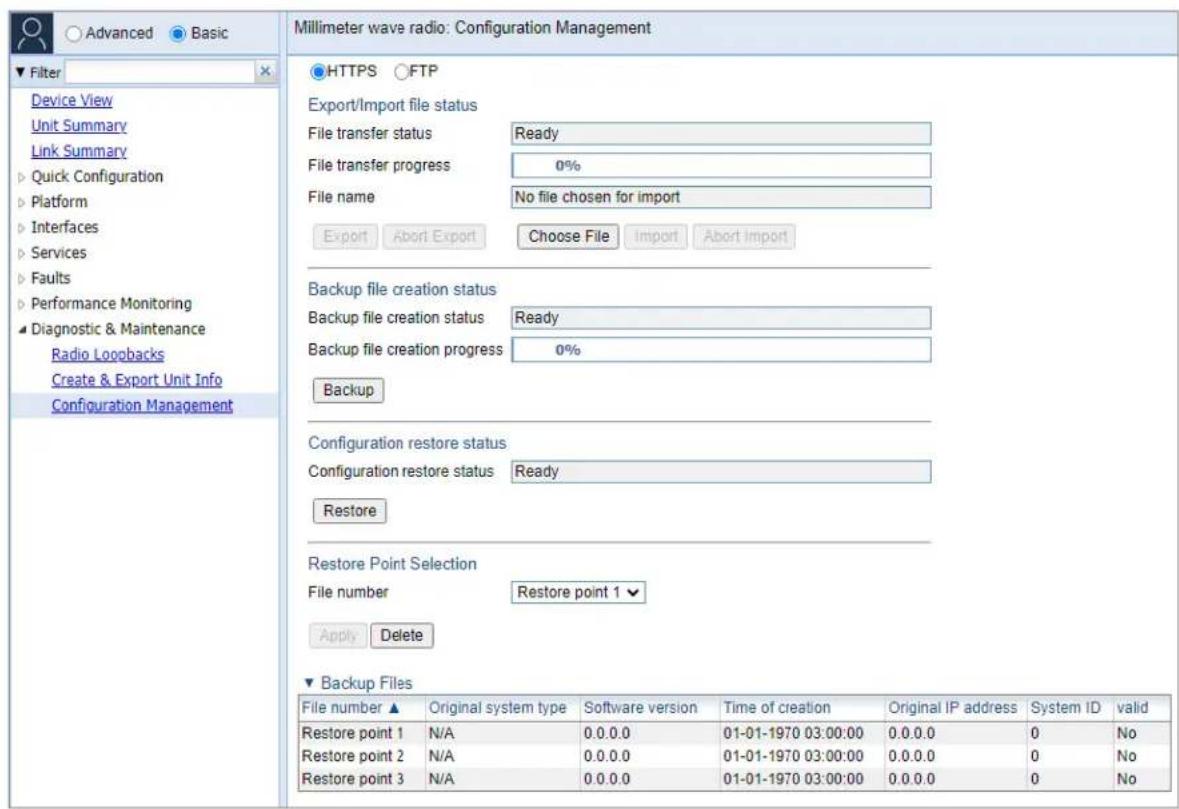Click the Backup file creation progress bar
Viewport: 1179px width, 809px height.
tap(721, 350)
